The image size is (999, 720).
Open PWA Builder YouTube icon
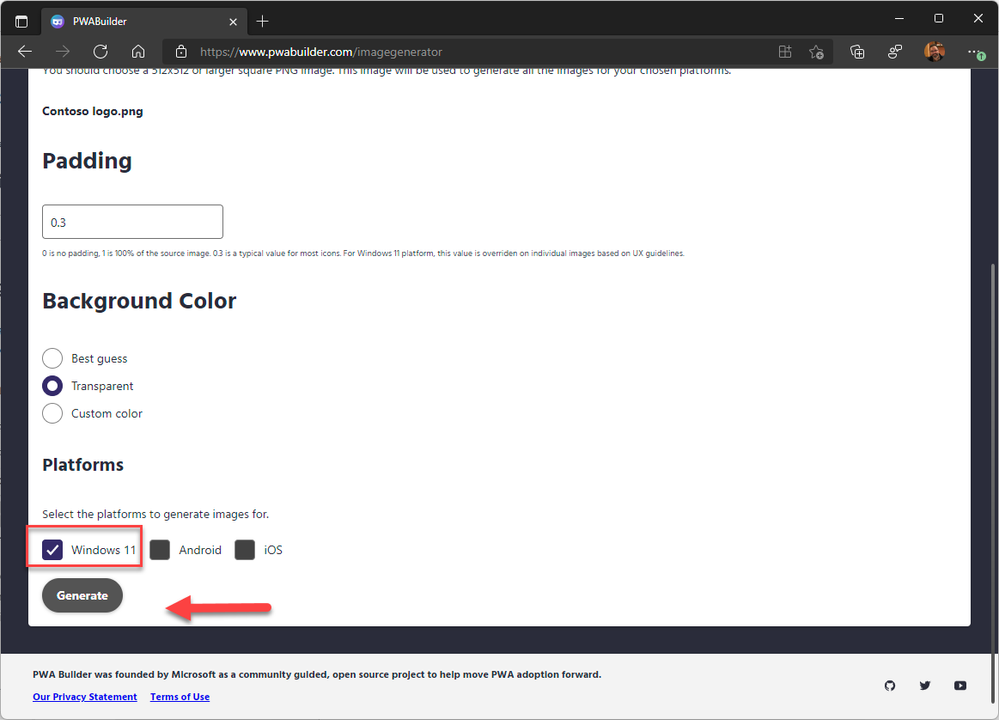(x=960, y=686)
